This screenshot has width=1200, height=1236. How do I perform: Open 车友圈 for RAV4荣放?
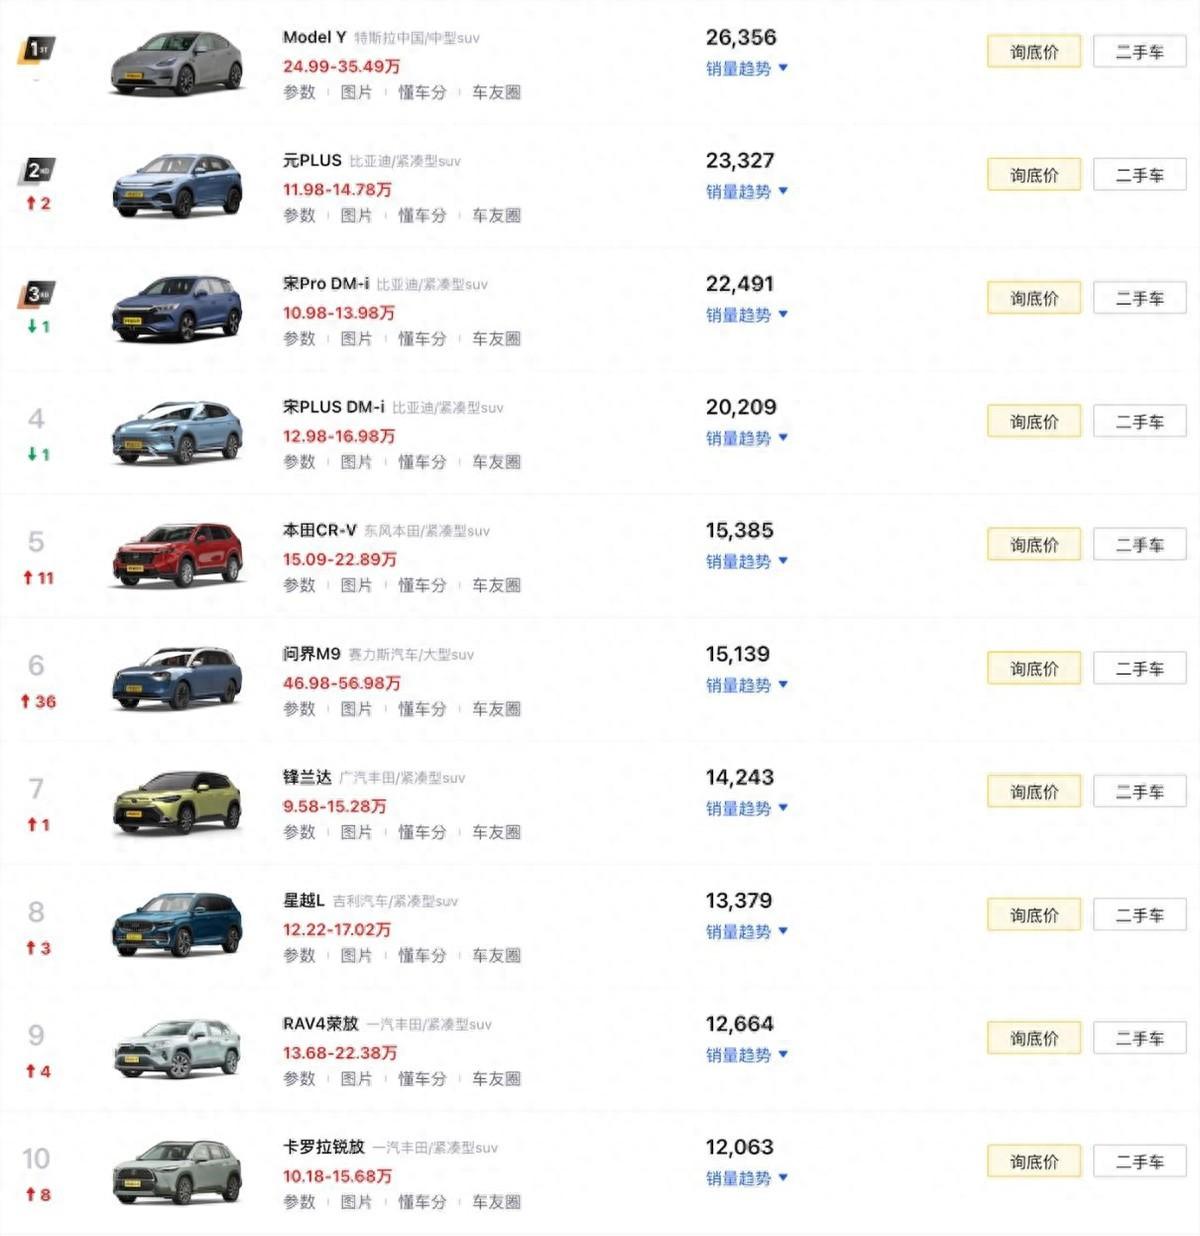[x=496, y=1079]
